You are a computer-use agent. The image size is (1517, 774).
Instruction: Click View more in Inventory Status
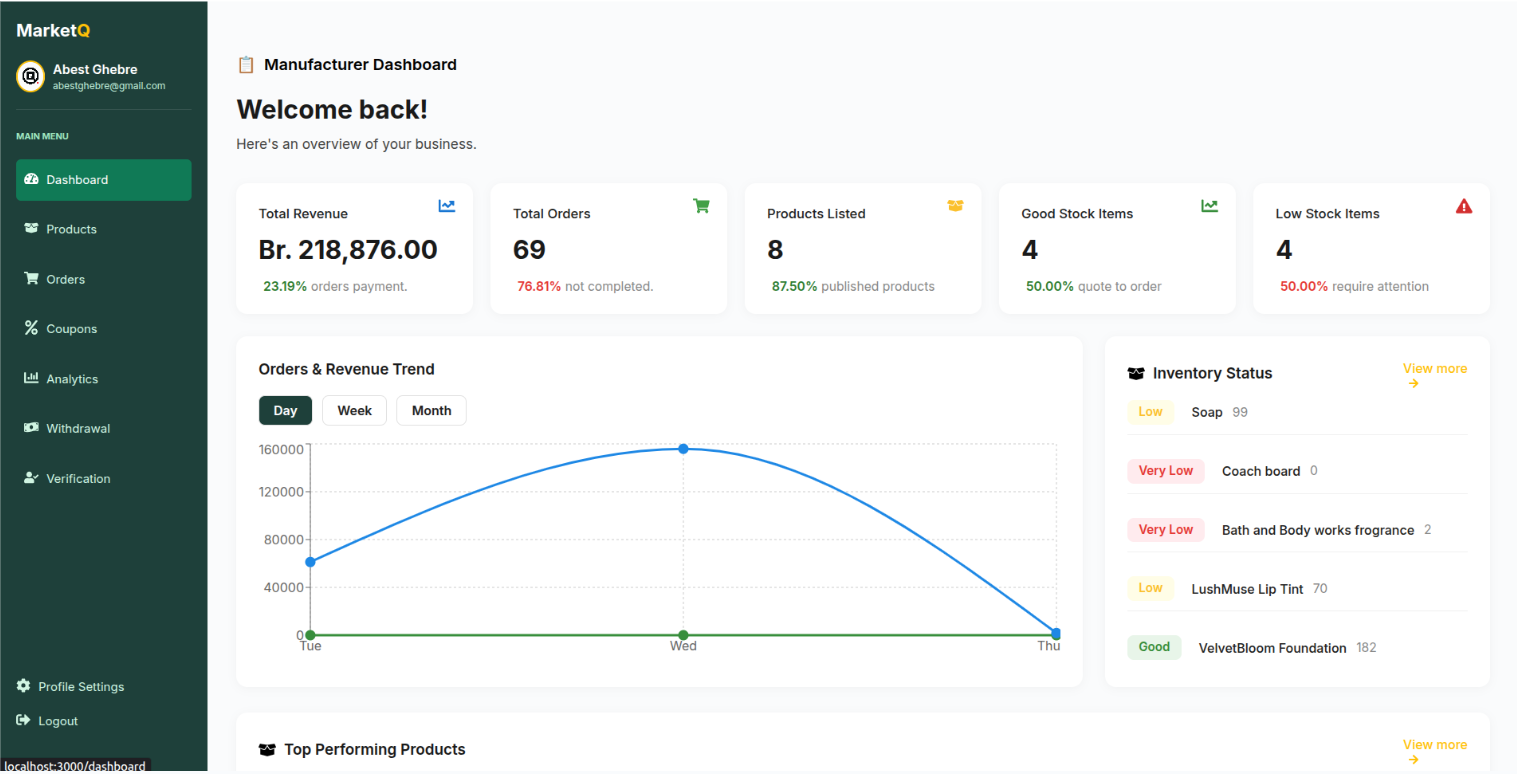pos(1434,369)
